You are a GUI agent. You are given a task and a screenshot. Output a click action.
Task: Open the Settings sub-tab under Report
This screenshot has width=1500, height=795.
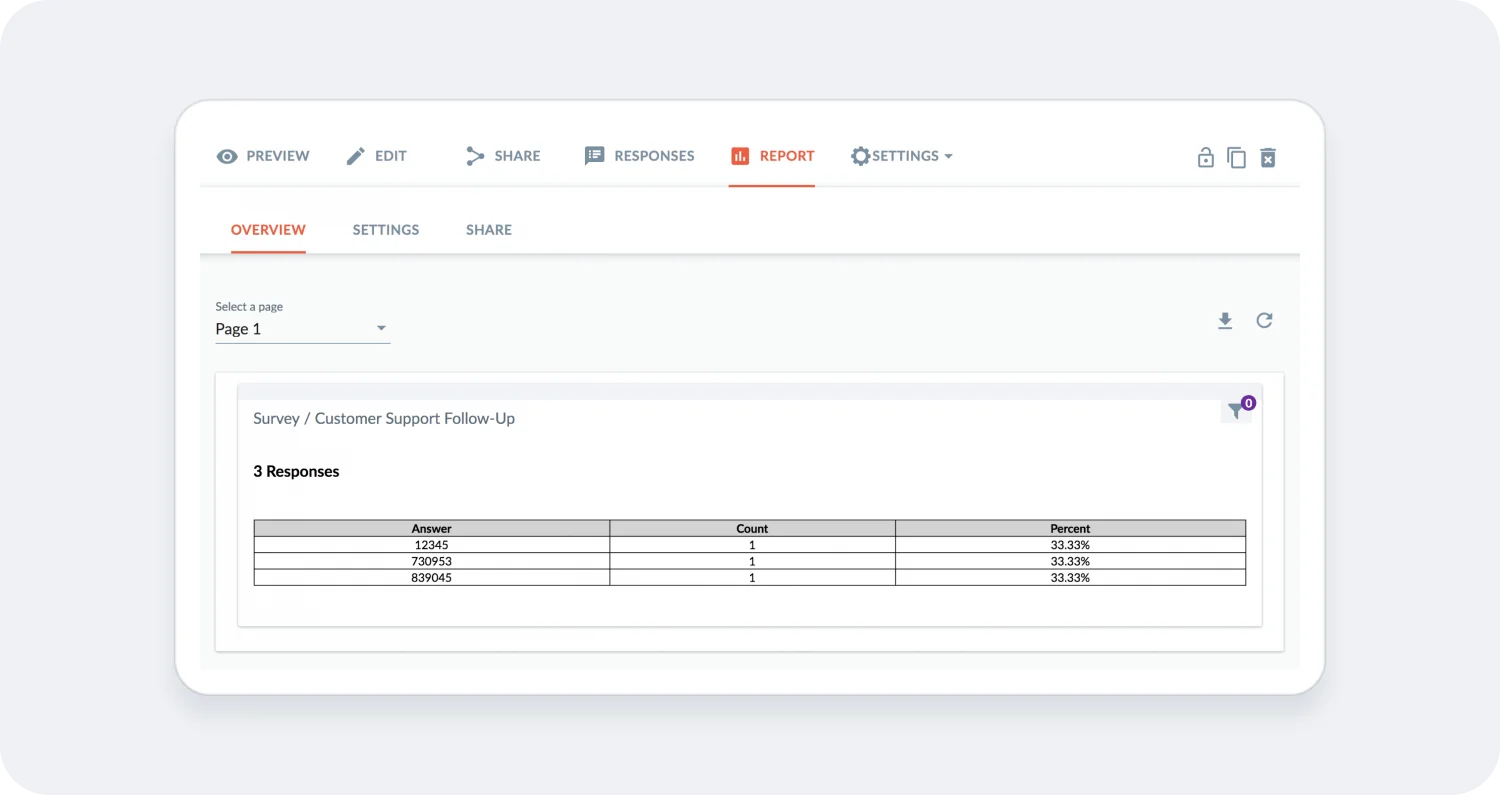[386, 230]
